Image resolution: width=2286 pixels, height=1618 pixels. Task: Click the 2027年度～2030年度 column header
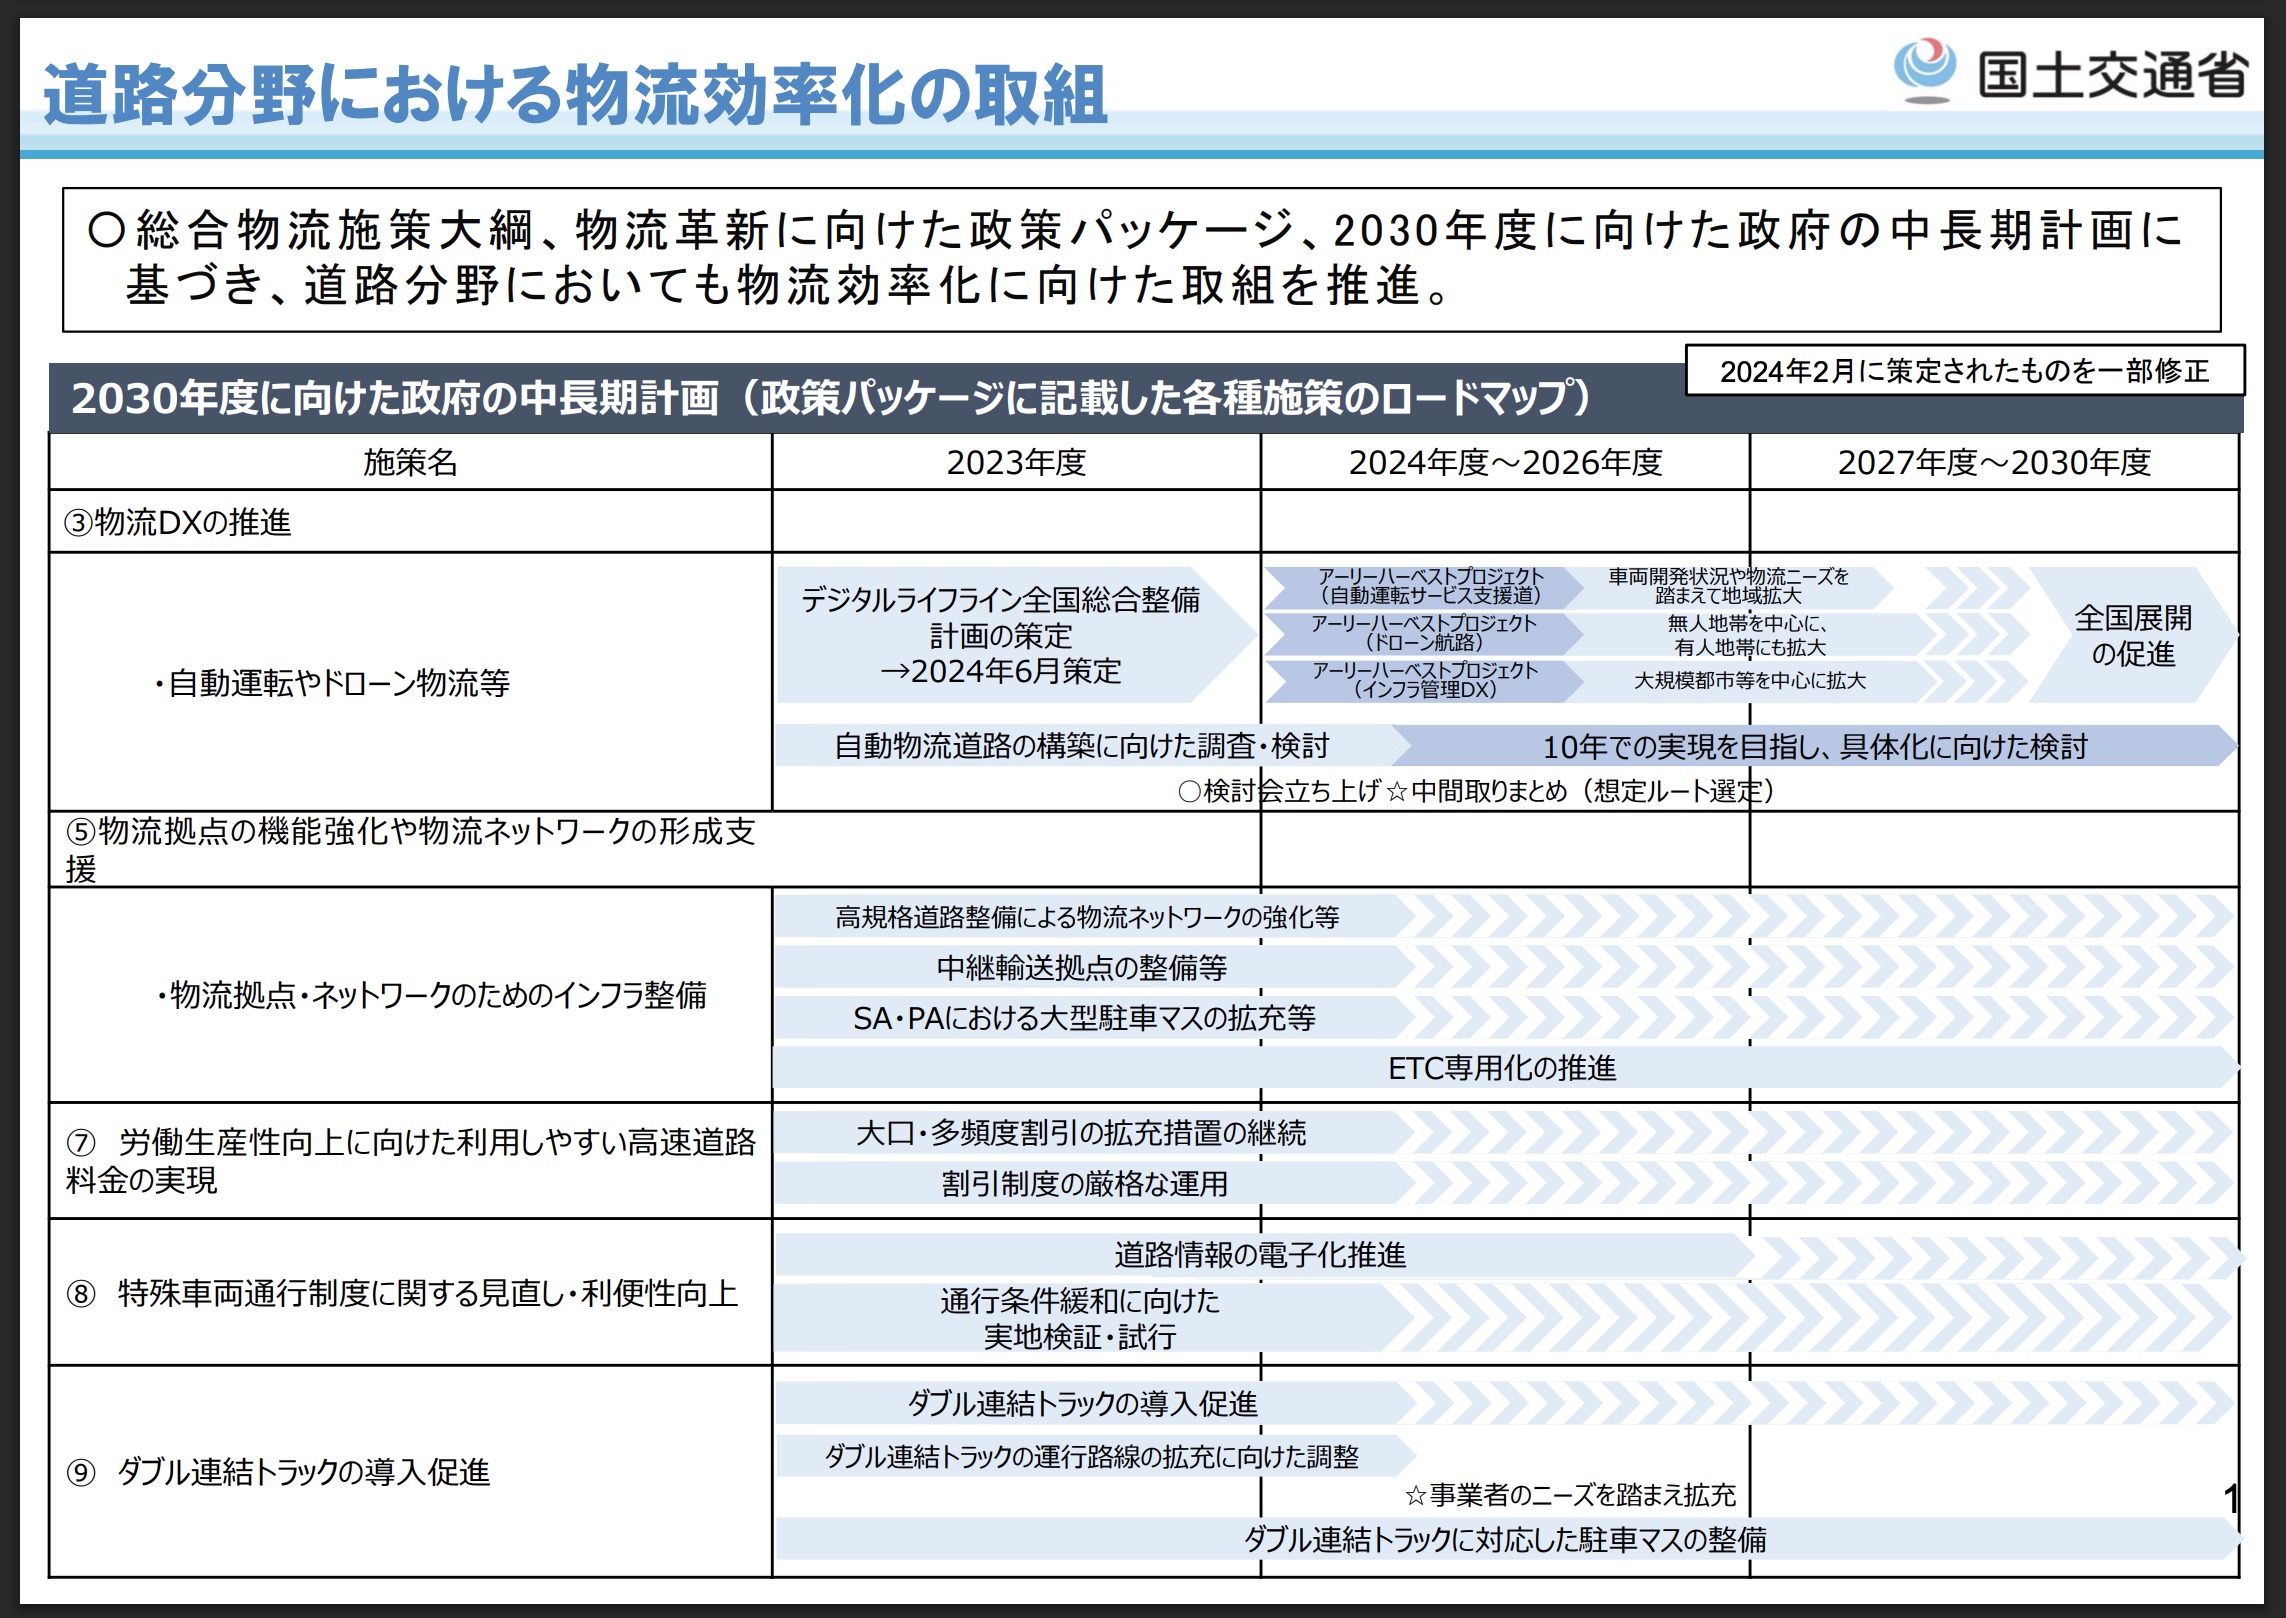[x=1994, y=462]
